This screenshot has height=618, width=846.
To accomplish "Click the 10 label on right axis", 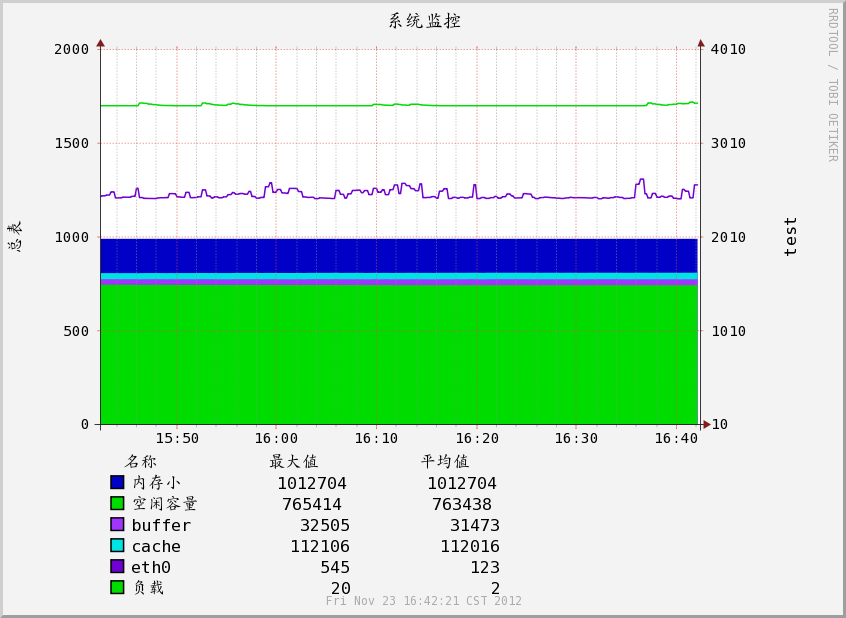I will click(x=720, y=424).
